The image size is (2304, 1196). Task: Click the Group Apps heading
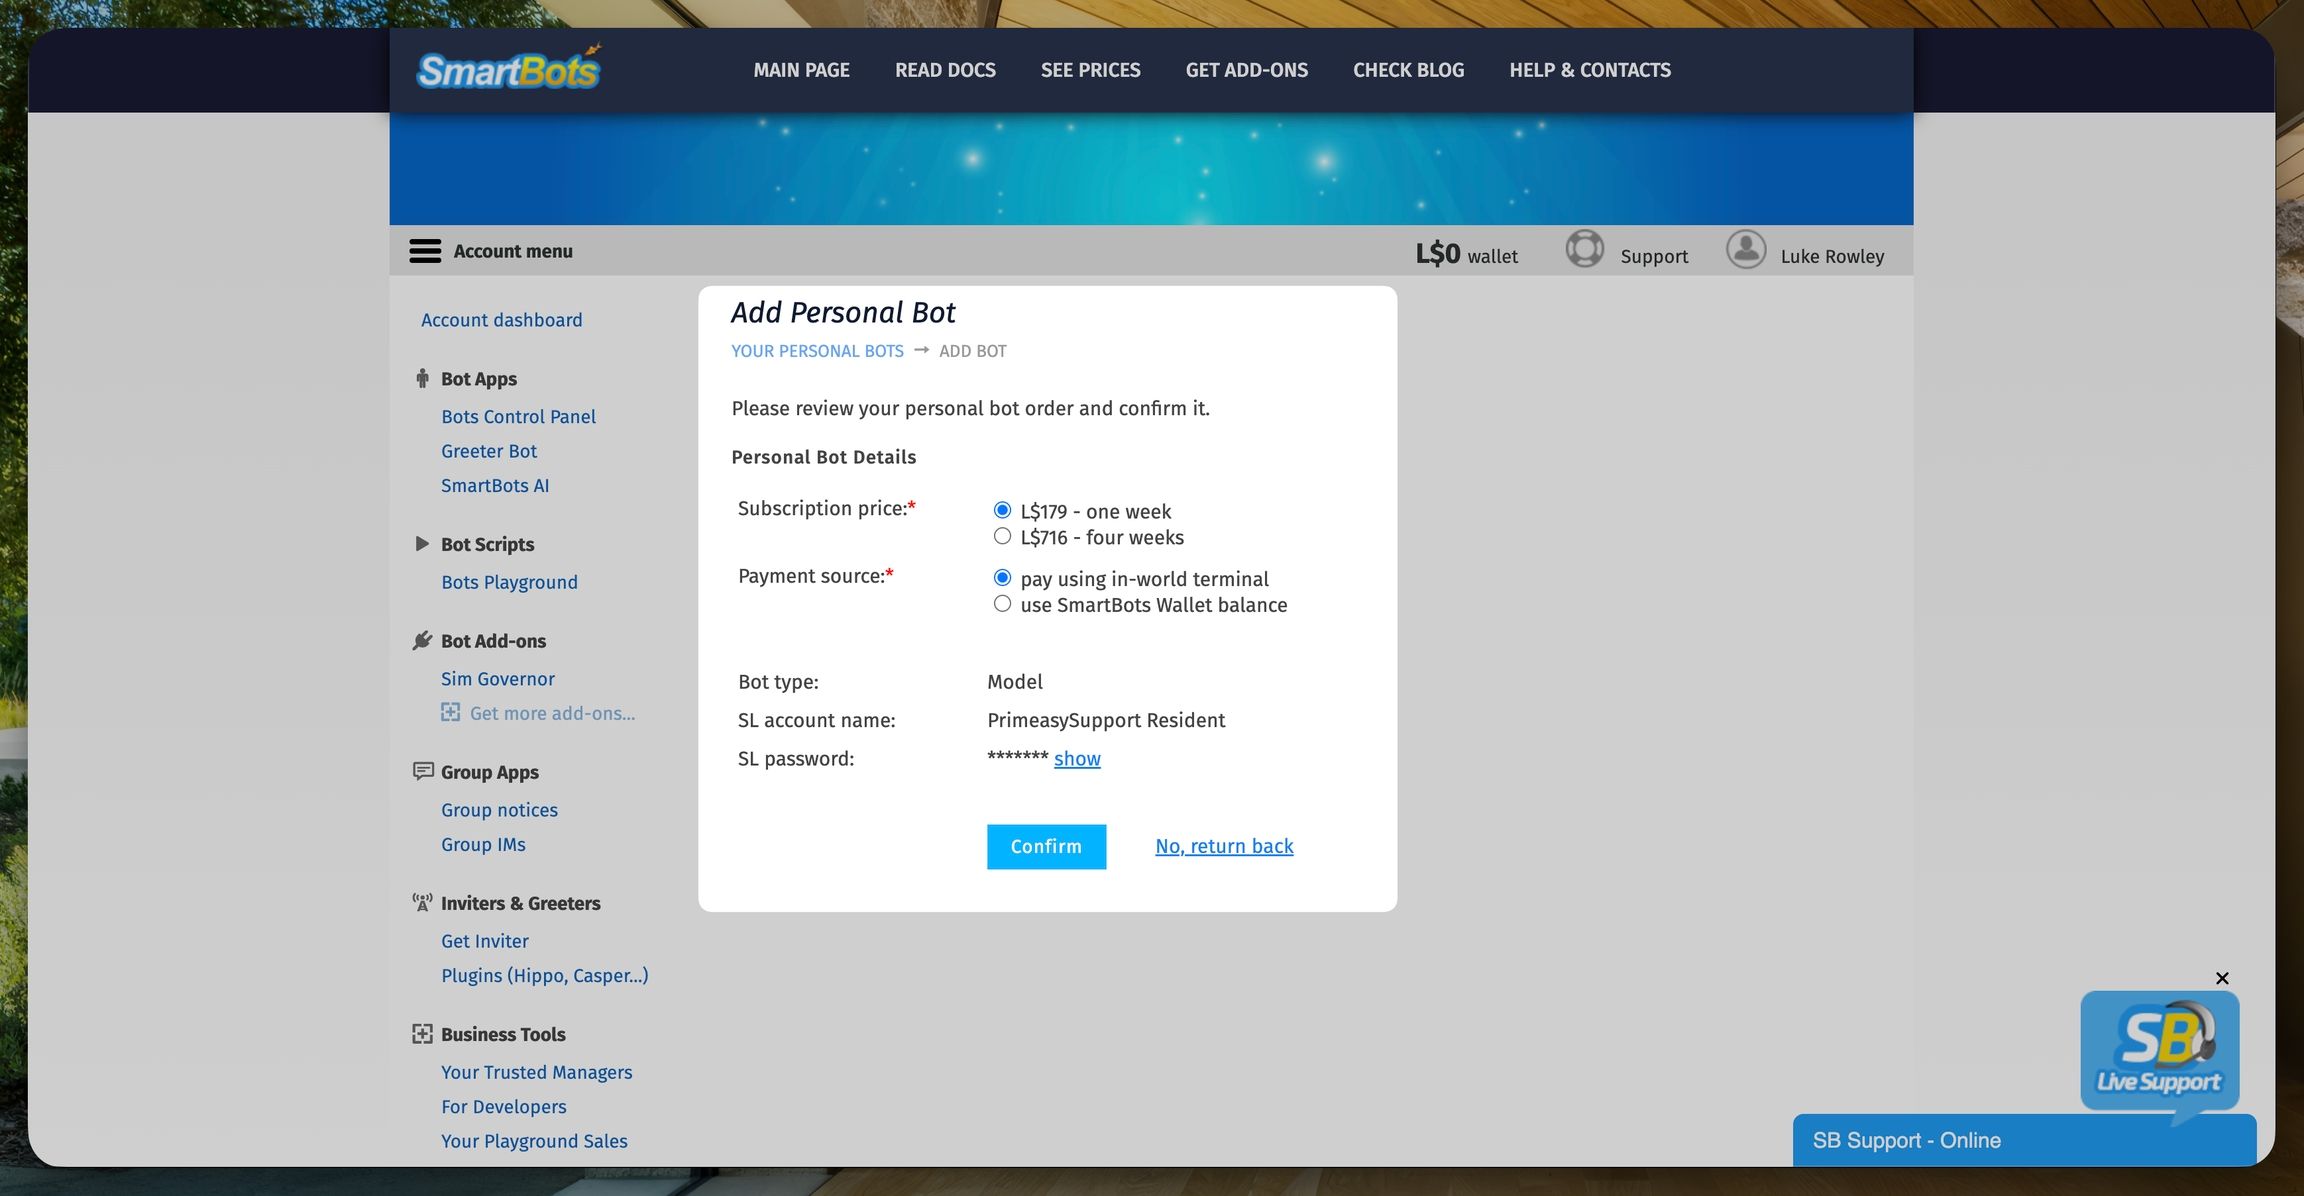click(490, 772)
